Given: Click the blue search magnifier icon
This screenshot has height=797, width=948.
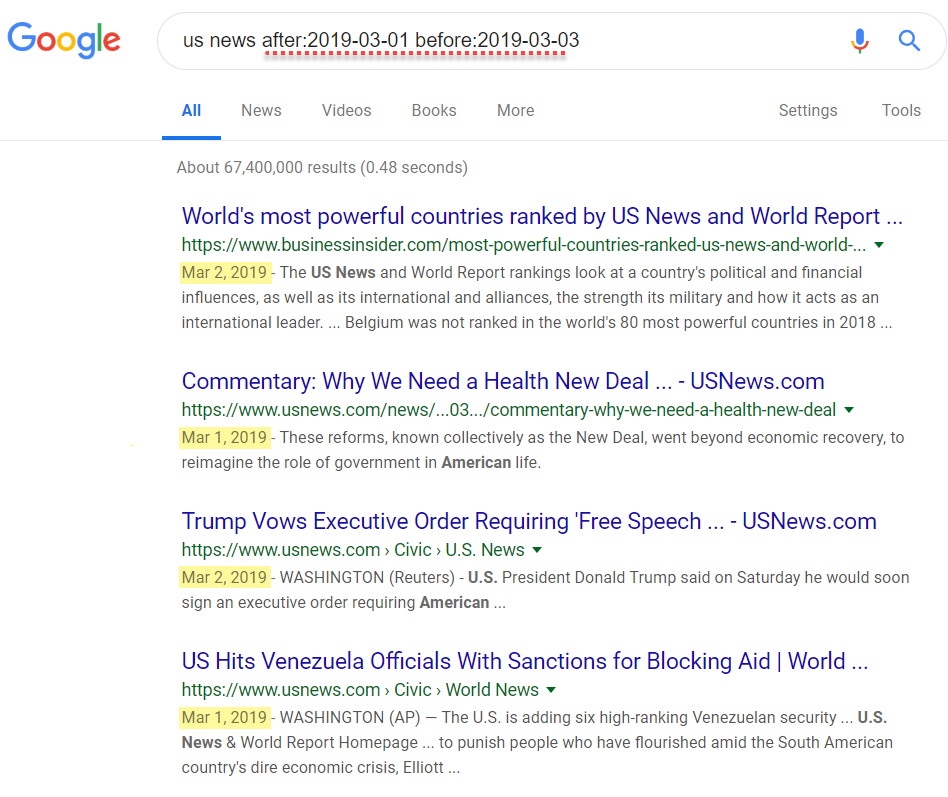Looking at the screenshot, I should (x=909, y=41).
